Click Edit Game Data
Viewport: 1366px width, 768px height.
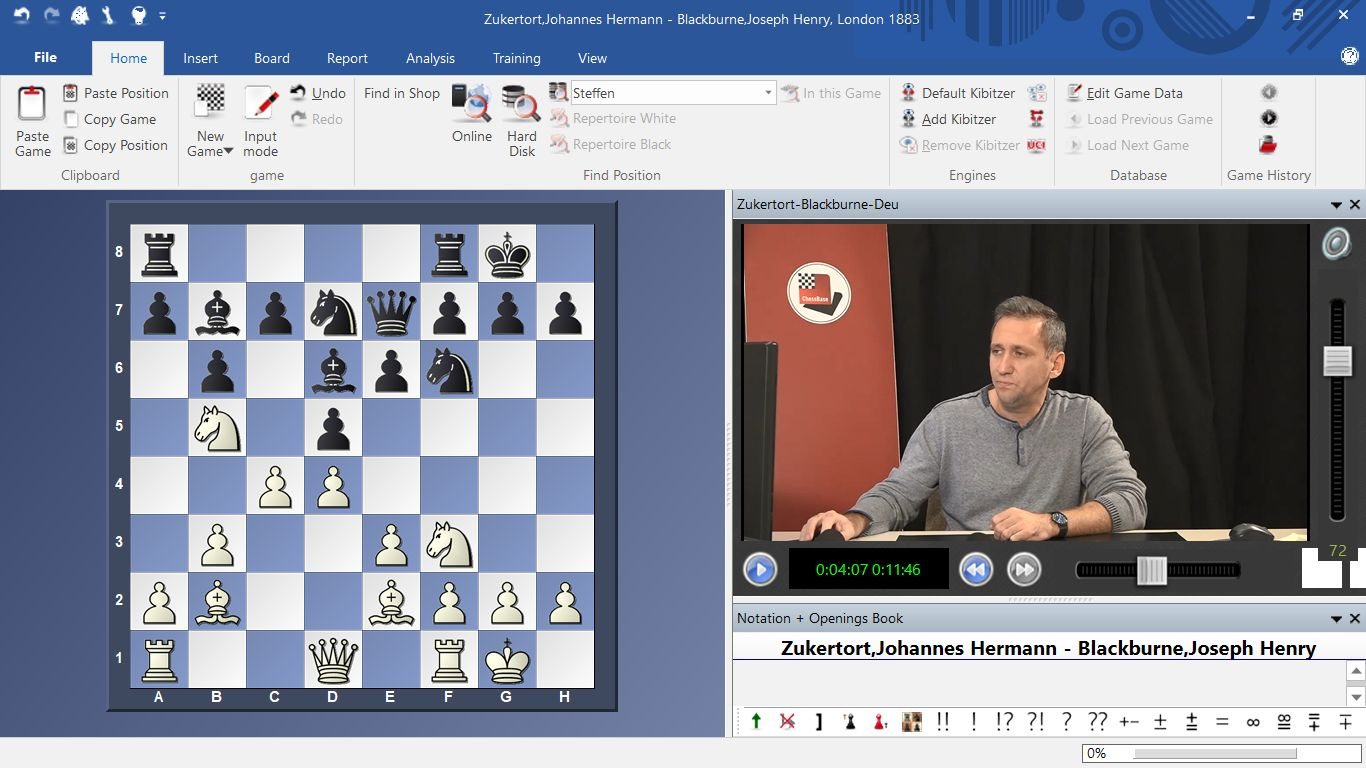pos(1134,93)
